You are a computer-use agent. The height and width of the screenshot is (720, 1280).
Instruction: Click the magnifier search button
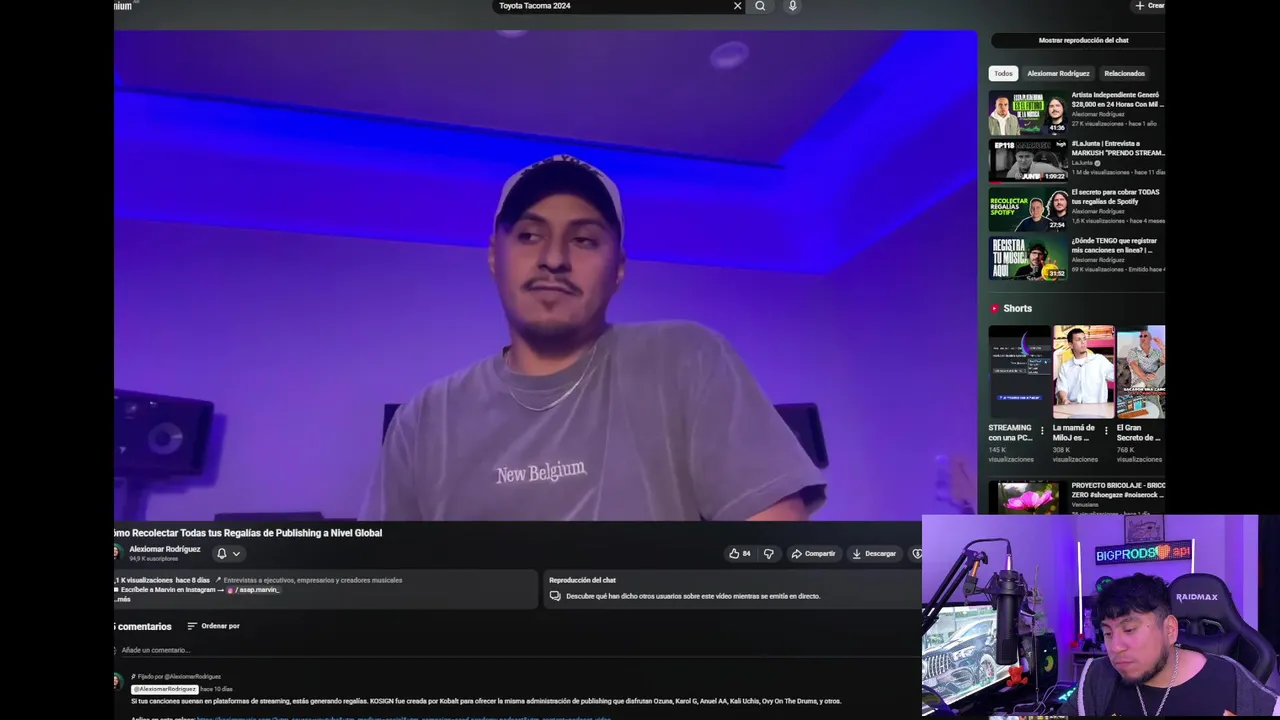pos(760,6)
